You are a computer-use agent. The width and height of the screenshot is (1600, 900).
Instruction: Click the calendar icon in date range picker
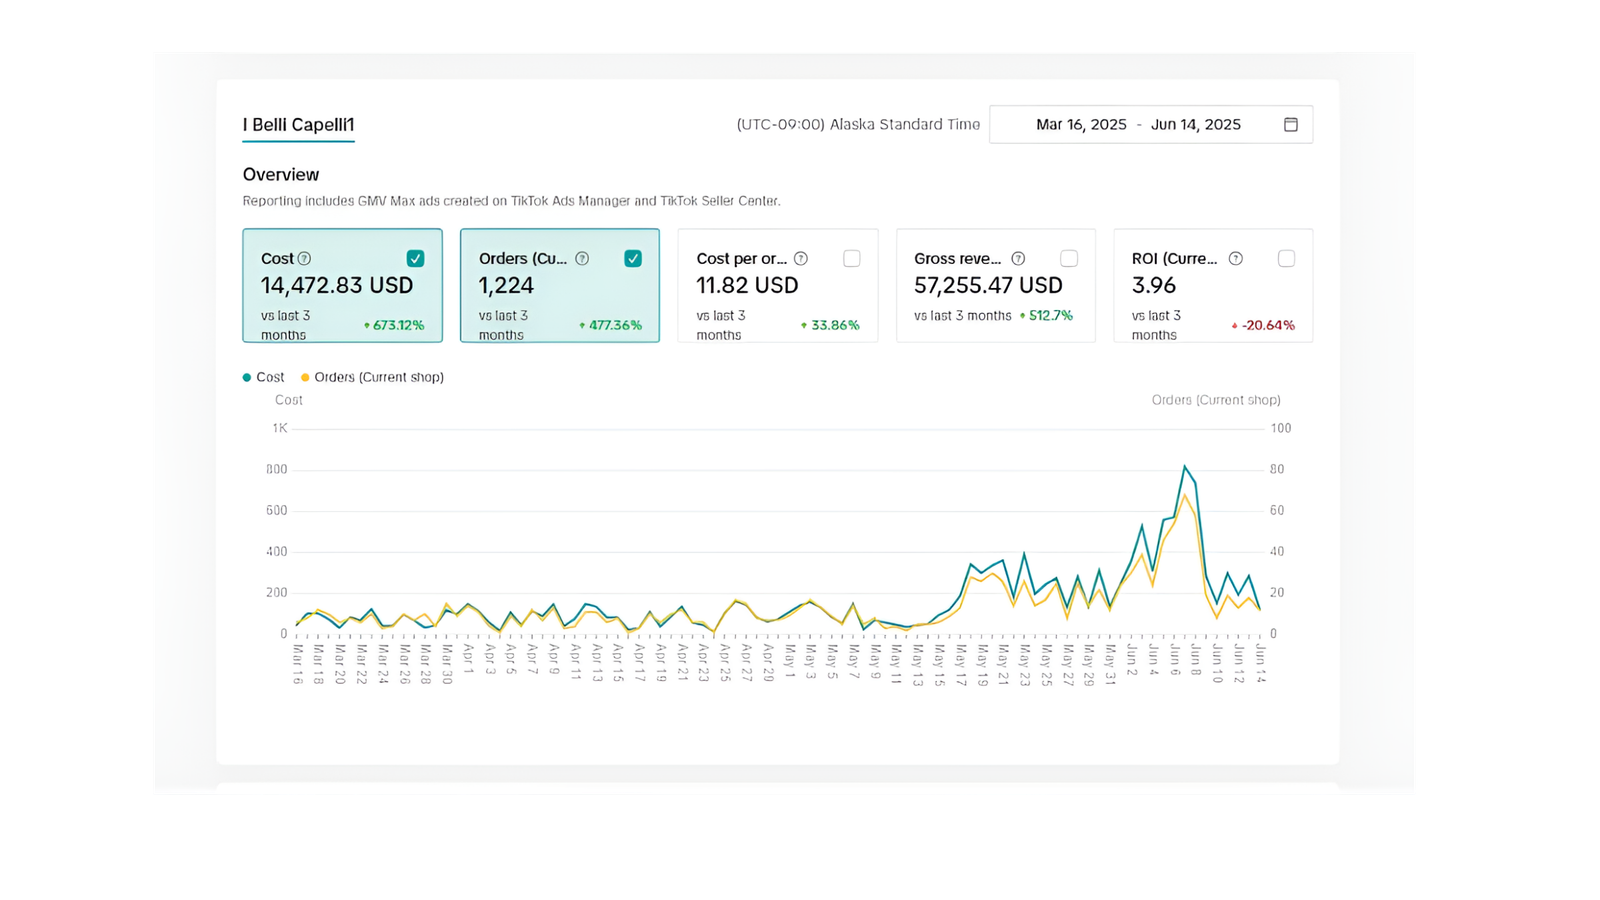point(1290,125)
